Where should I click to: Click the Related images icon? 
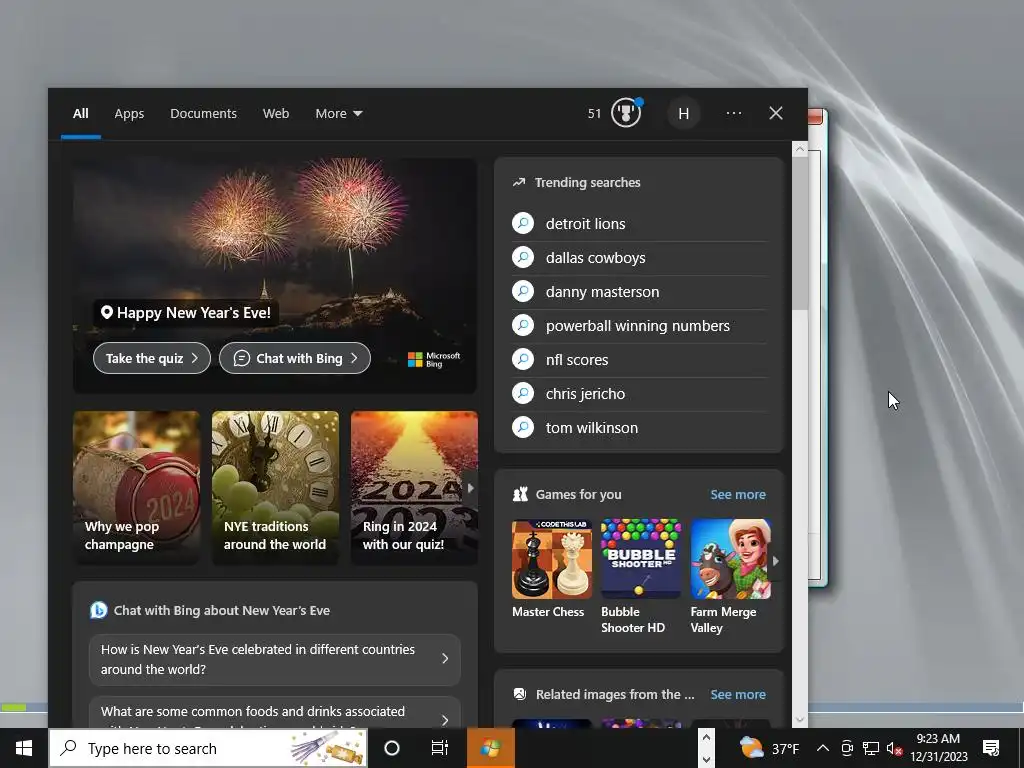coord(520,694)
